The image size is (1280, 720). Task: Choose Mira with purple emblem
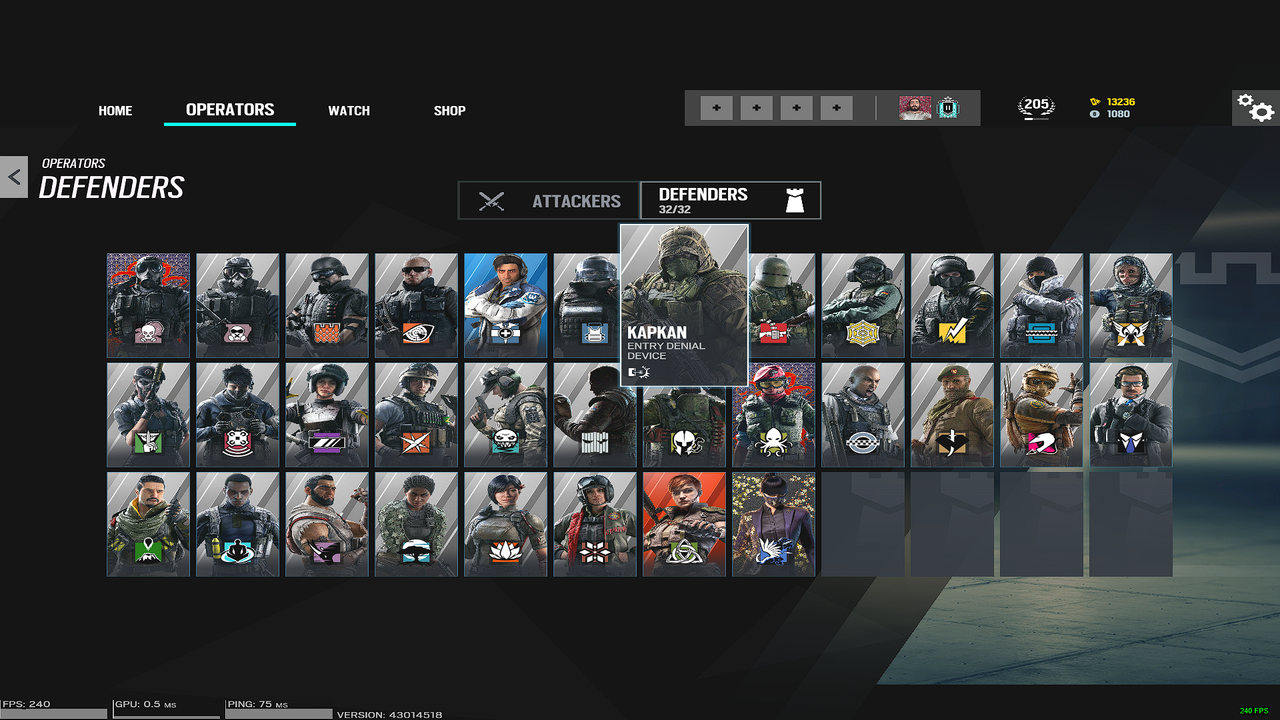[326, 415]
